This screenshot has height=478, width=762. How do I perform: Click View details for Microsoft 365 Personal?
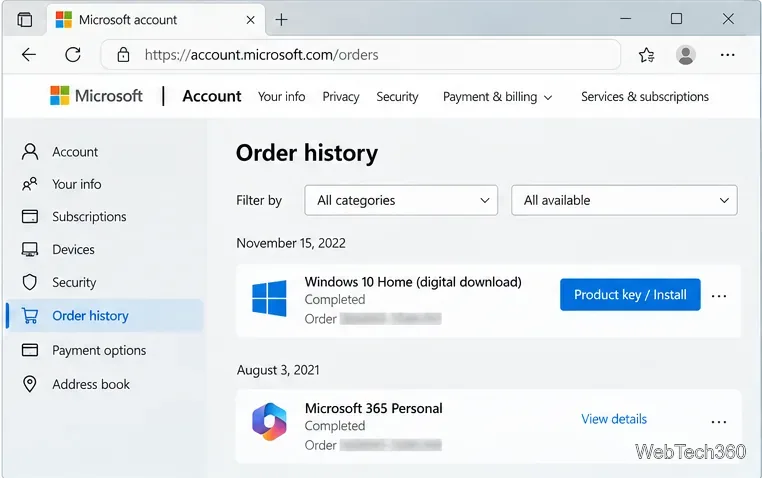pos(614,419)
